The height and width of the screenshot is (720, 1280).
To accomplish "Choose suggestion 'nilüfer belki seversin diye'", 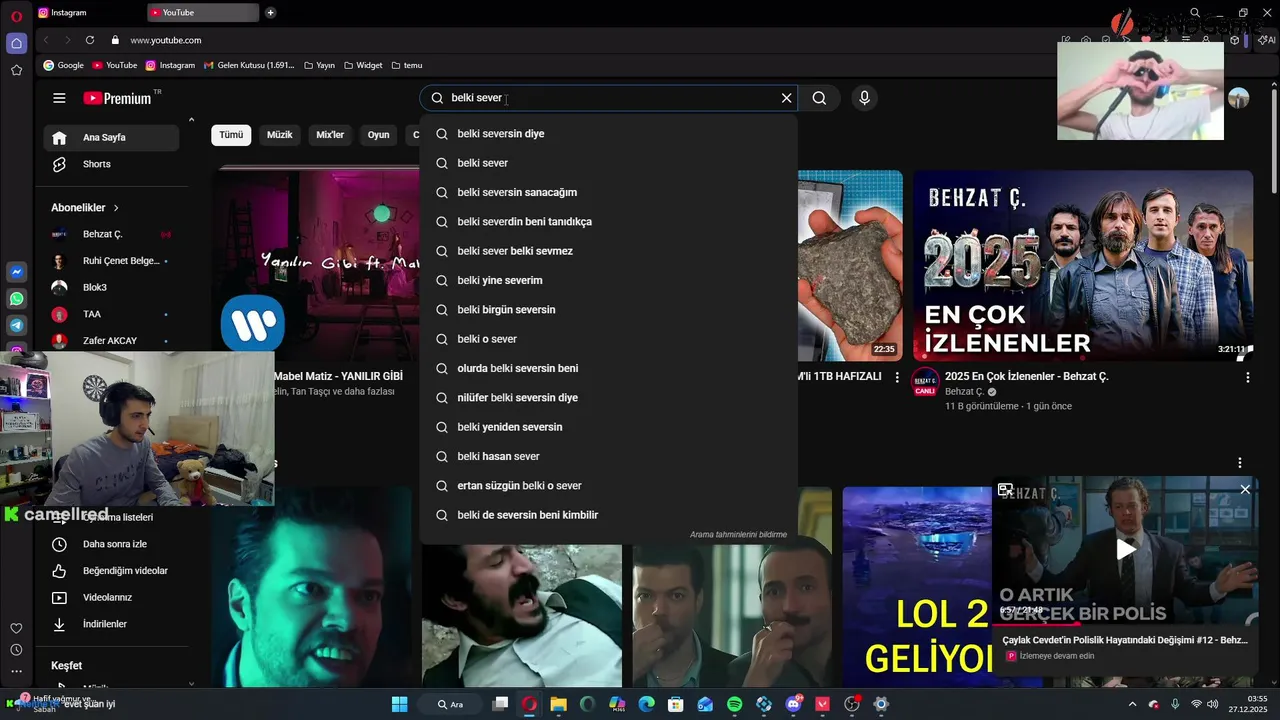I will 609,397.
